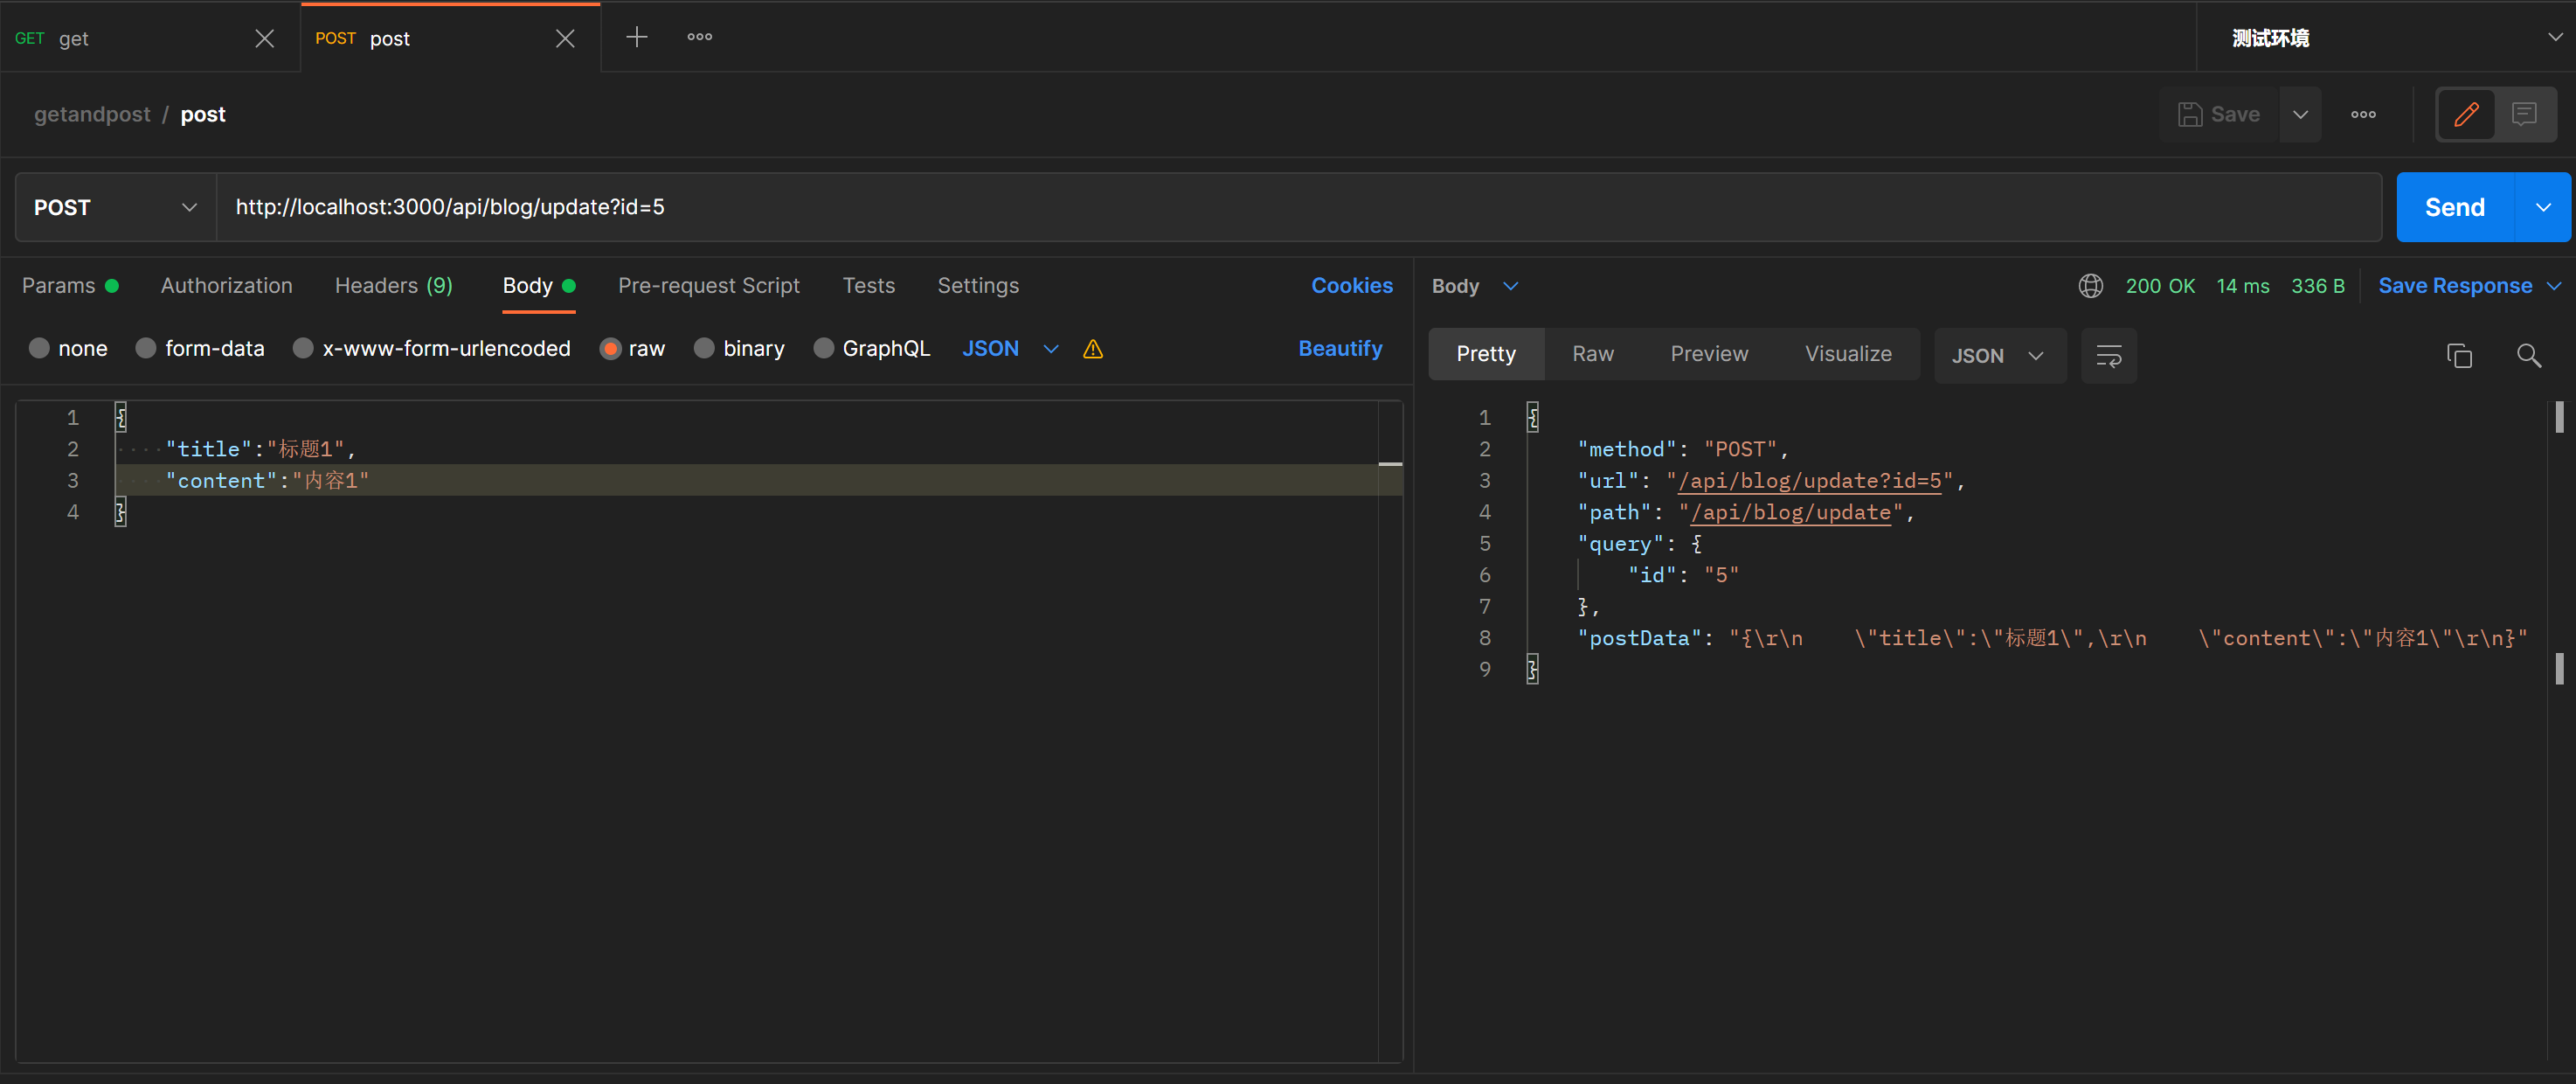The image size is (2576, 1084).
Task: Expand the Send button arrow dropdown
Action: (x=2542, y=207)
